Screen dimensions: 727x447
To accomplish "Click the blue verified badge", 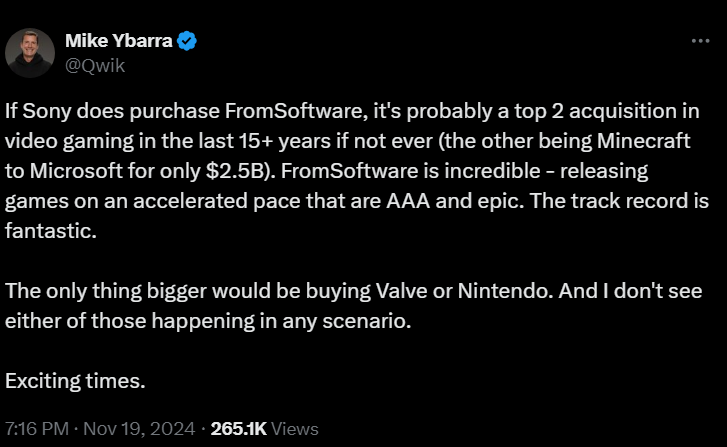I will (x=187, y=41).
